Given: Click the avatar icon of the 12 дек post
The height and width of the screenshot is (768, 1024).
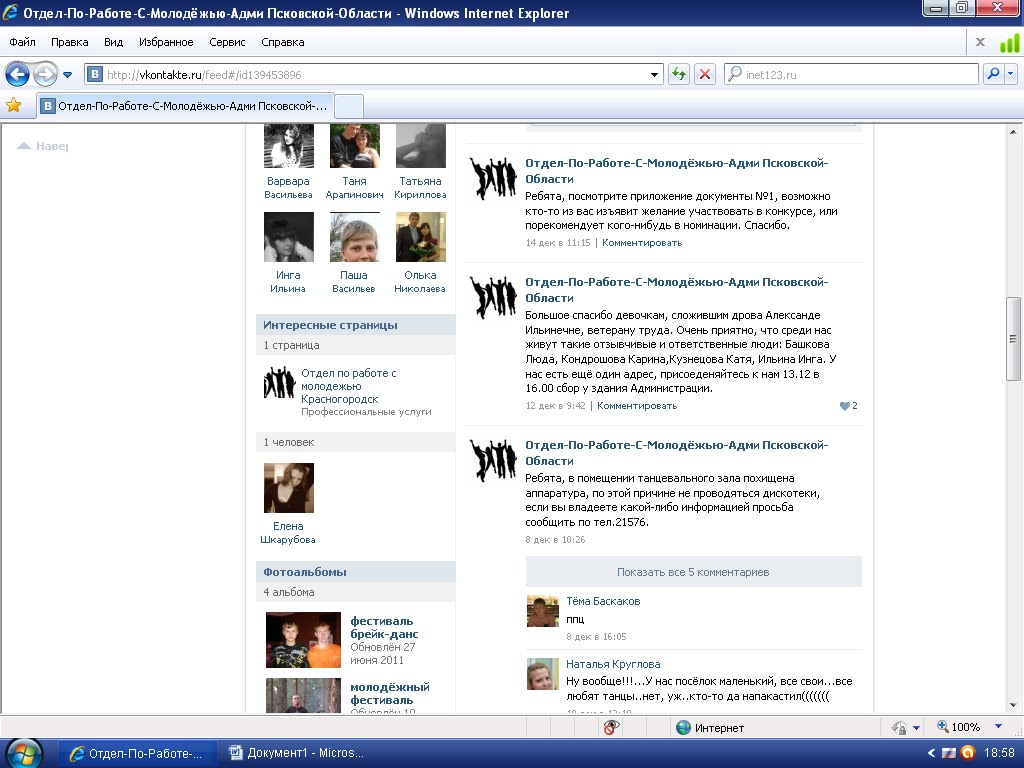Looking at the screenshot, I should (x=493, y=296).
